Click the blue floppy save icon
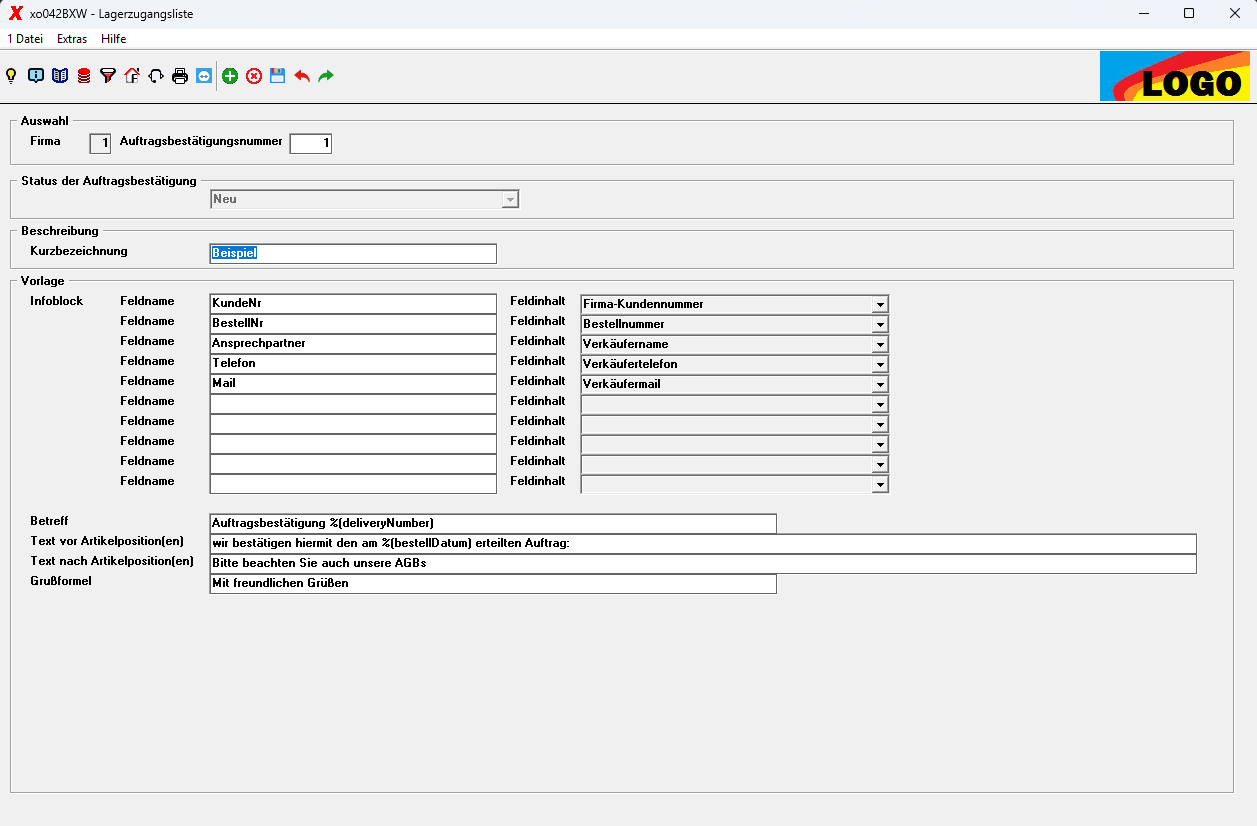This screenshot has height=826, width=1257. tap(278, 76)
